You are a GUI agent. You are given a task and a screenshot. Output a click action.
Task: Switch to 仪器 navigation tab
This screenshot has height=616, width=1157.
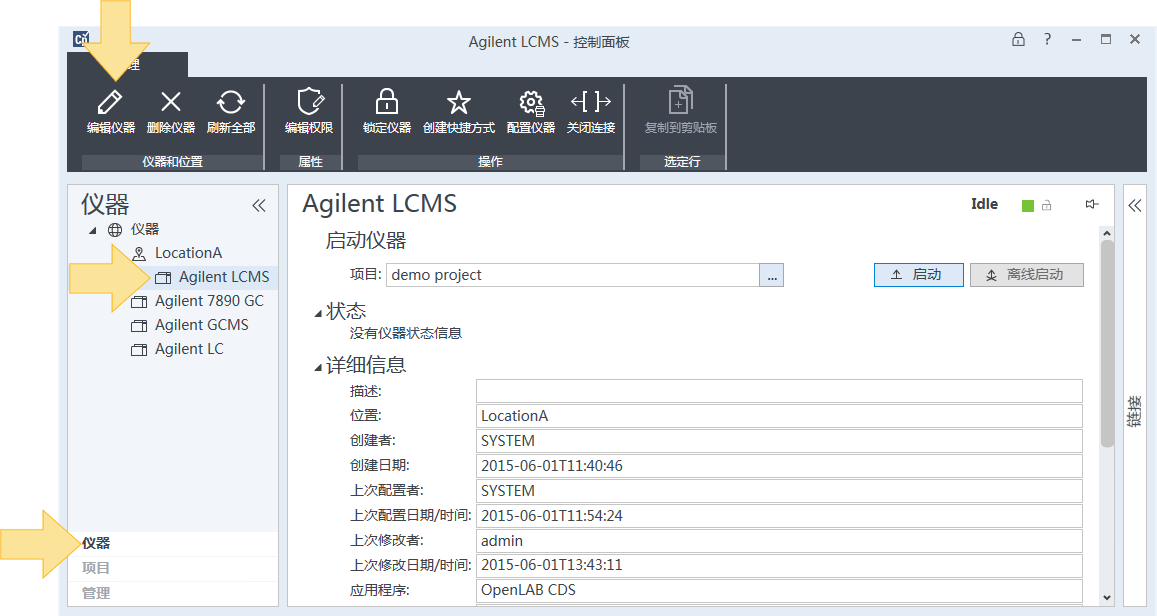coord(173,544)
